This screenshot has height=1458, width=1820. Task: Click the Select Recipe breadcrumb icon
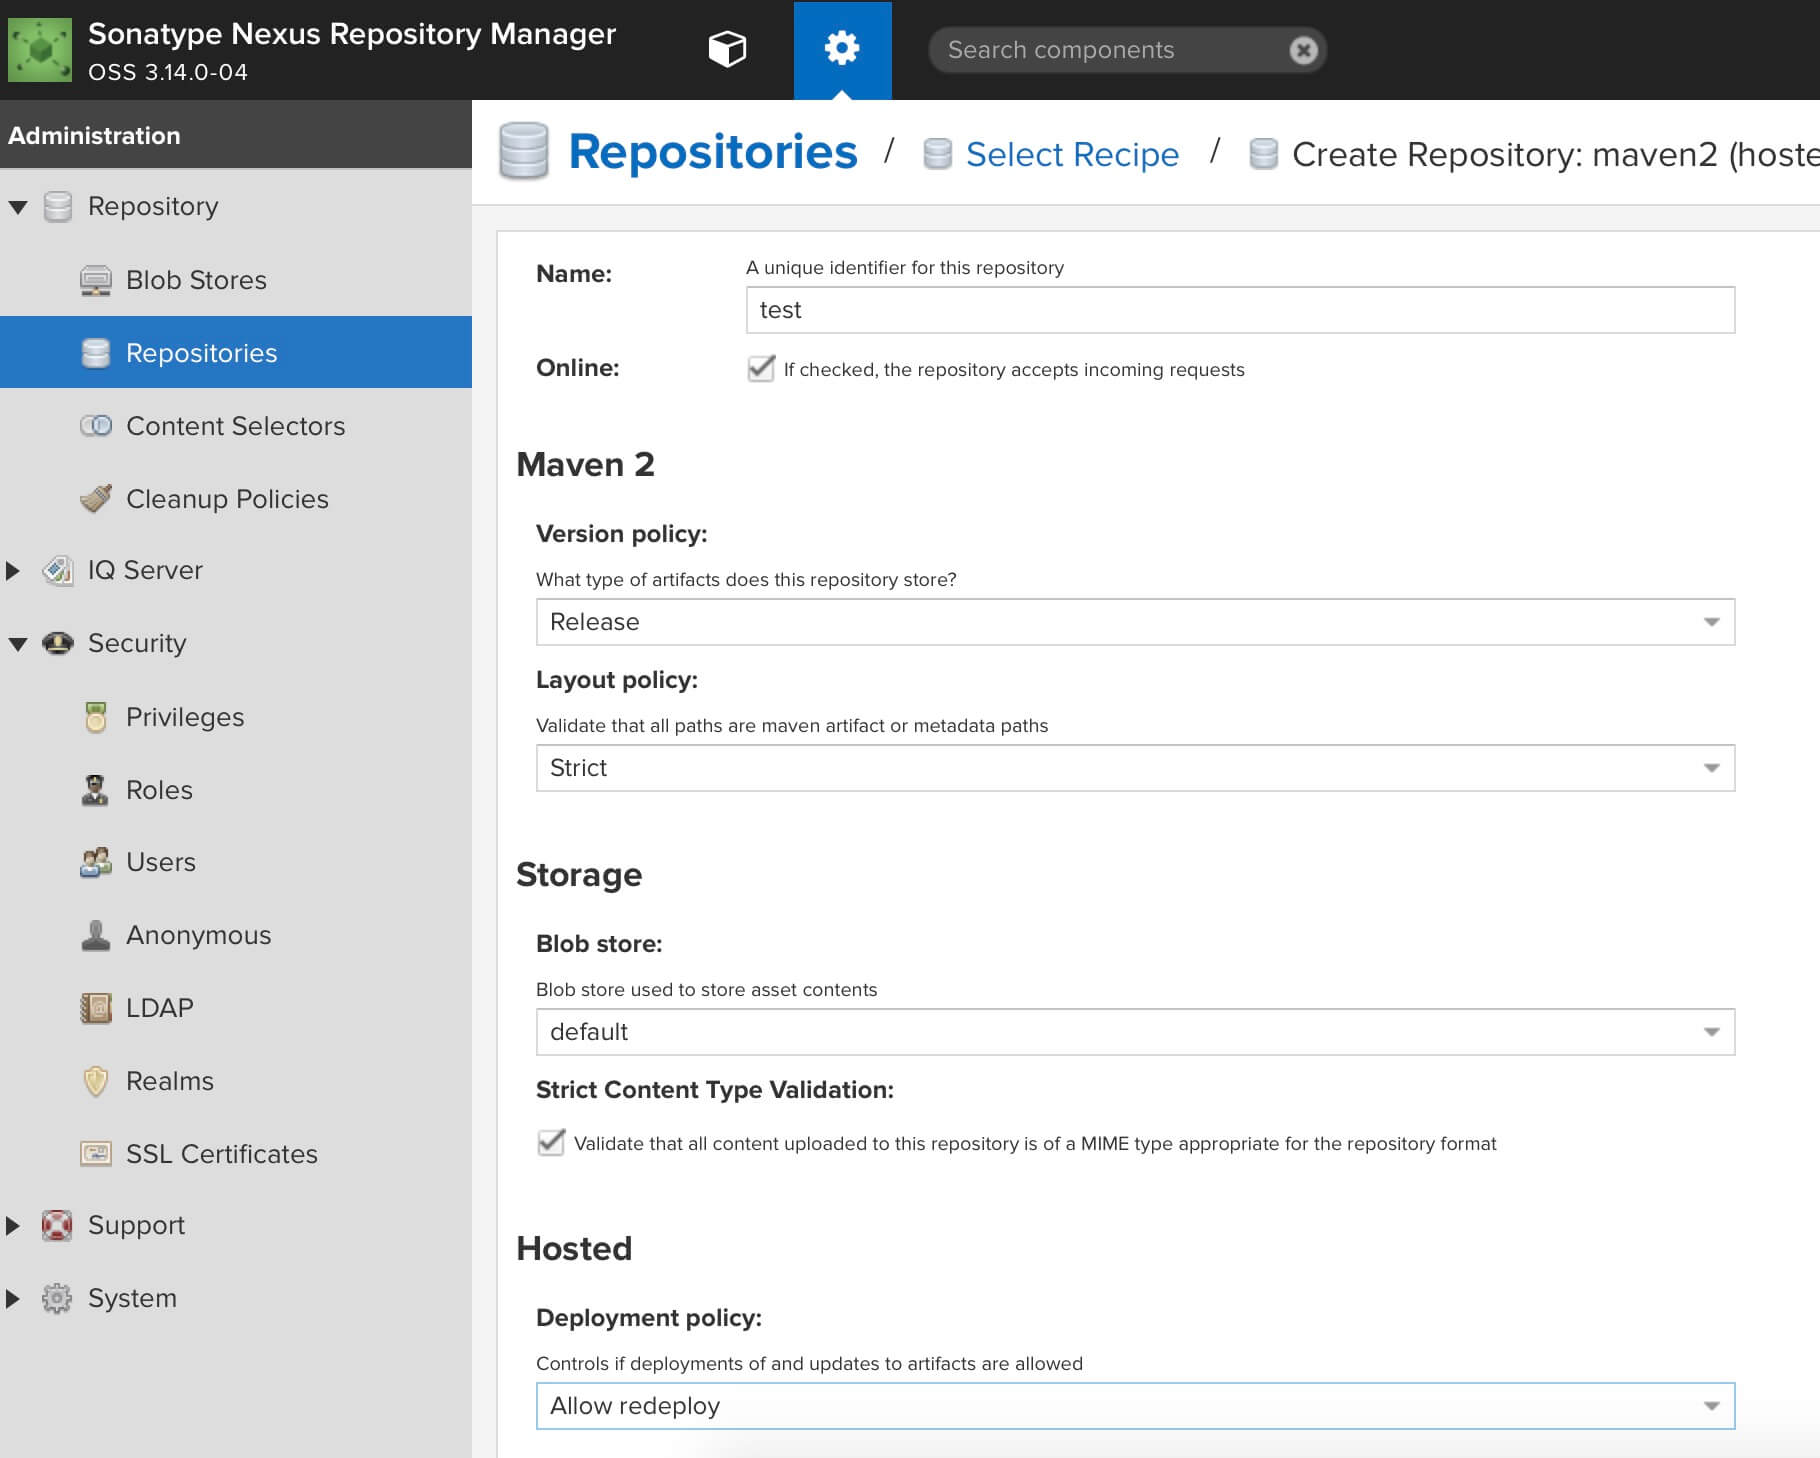pos(937,154)
